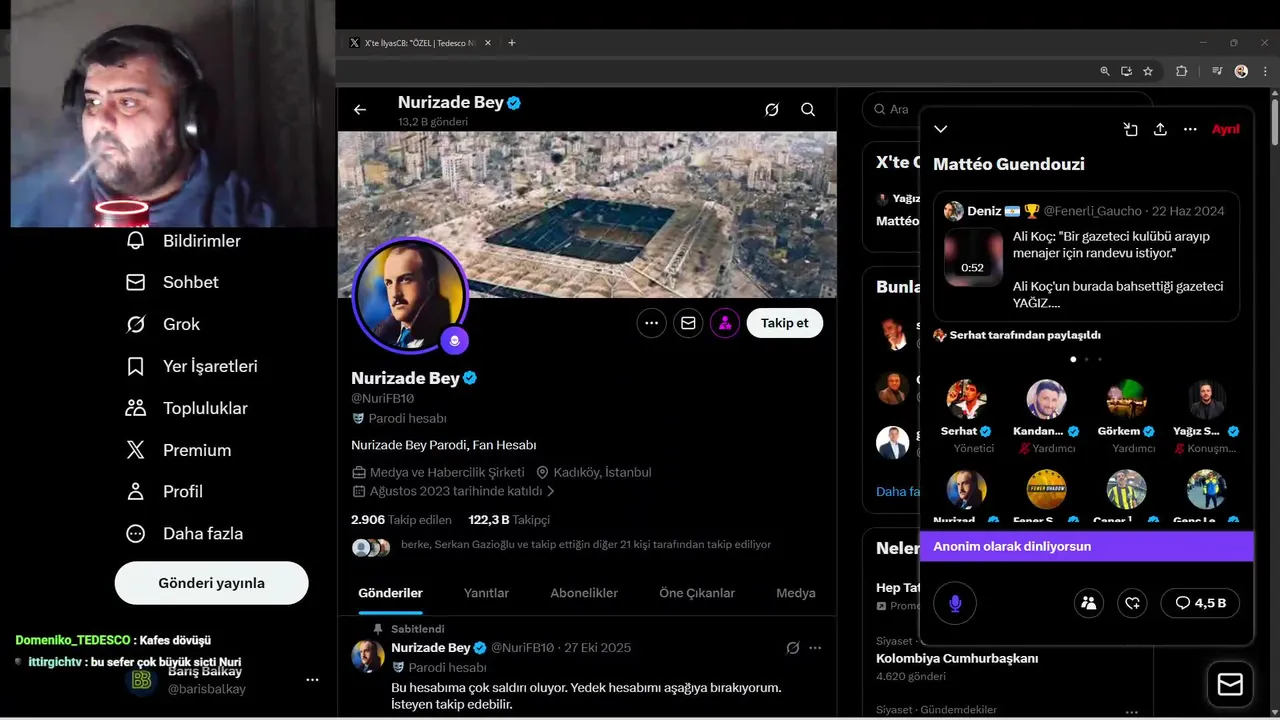The height and width of the screenshot is (720, 1280).
Task: Click the Anonim olarak dinliyorsun banner
Action: click(1086, 546)
